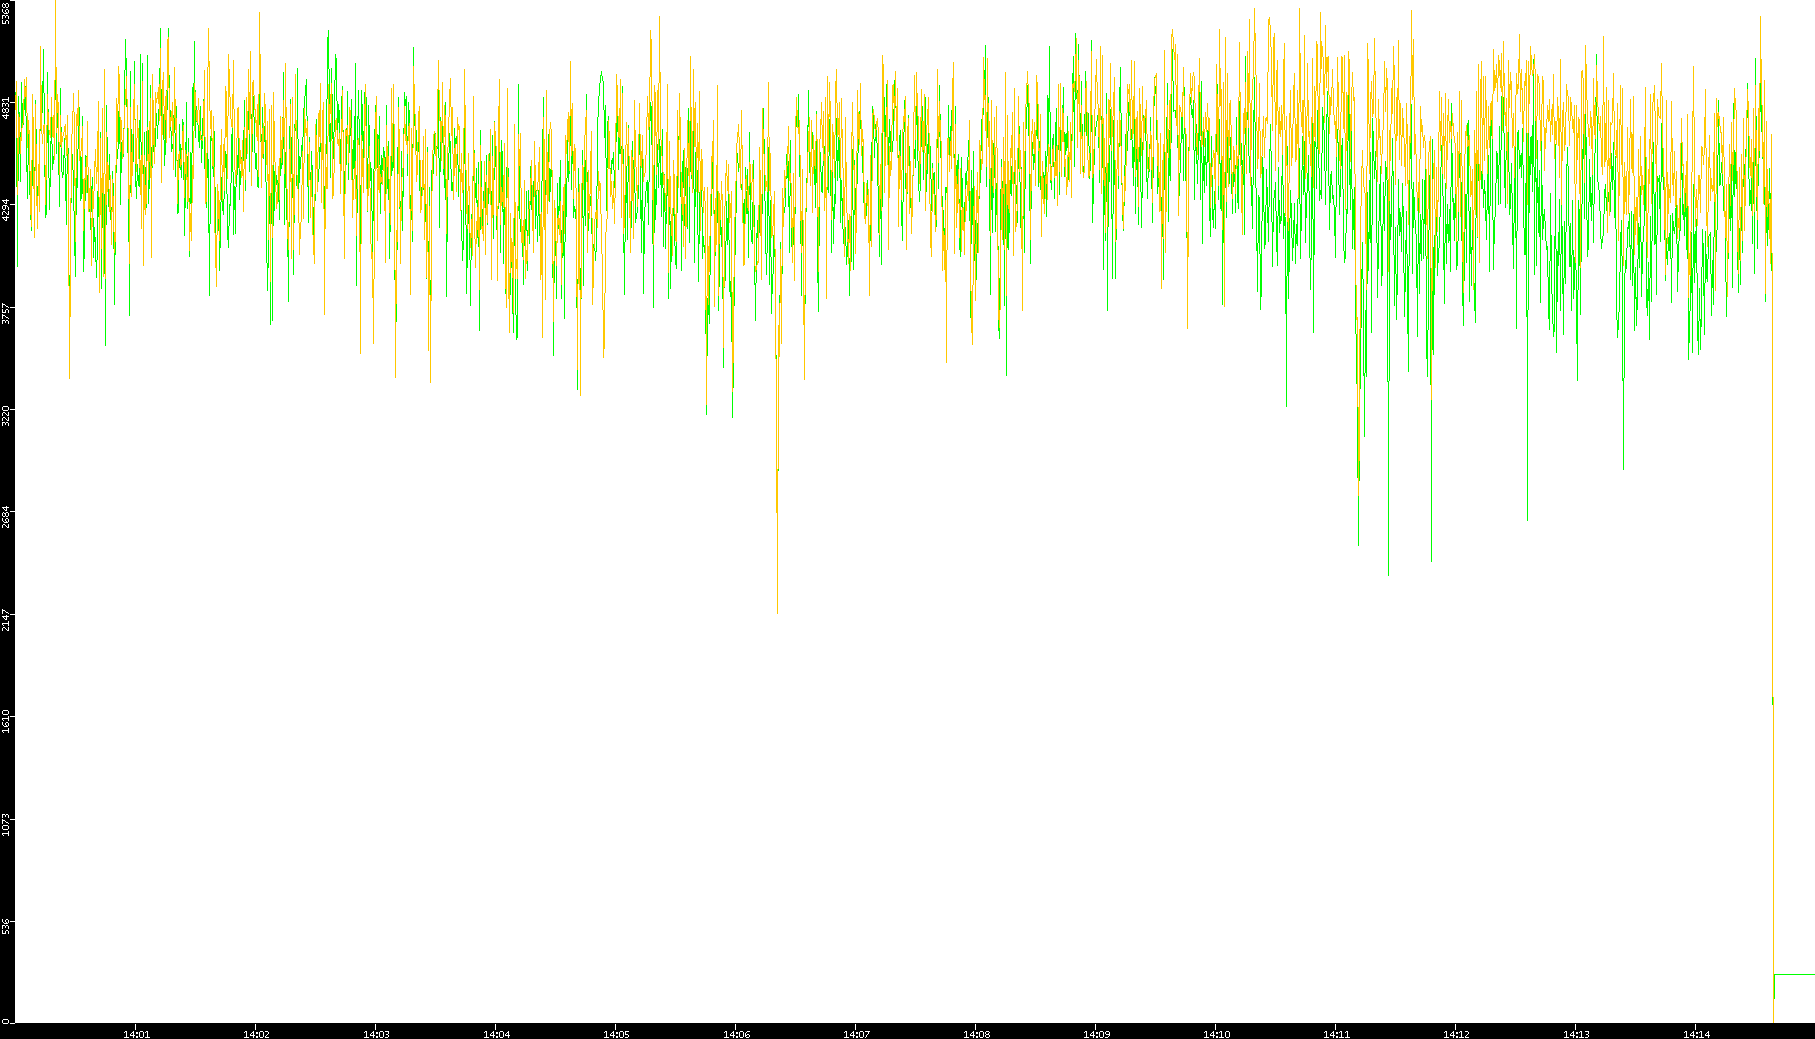Click the 14:10 time axis label
1815x1039 pixels.
[x=1216, y=1034]
